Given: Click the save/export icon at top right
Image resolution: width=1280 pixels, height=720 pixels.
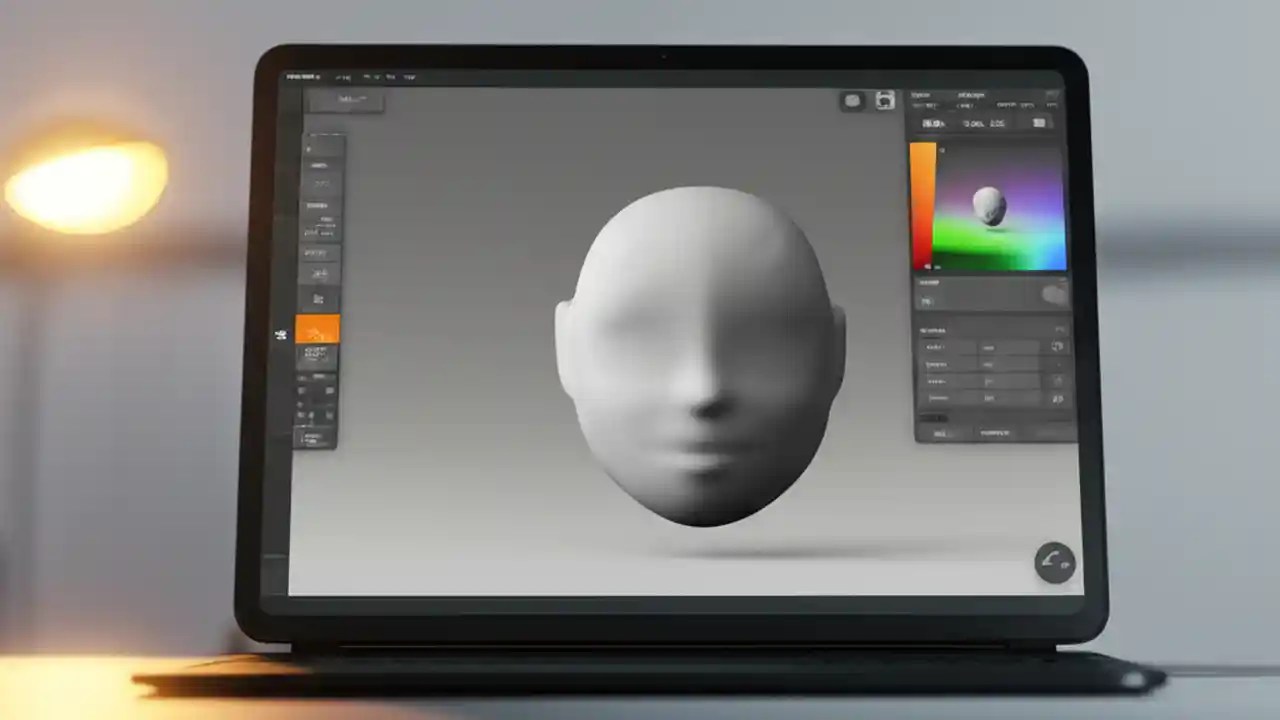Looking at the screenshot, I should click(x=884, y=100).
